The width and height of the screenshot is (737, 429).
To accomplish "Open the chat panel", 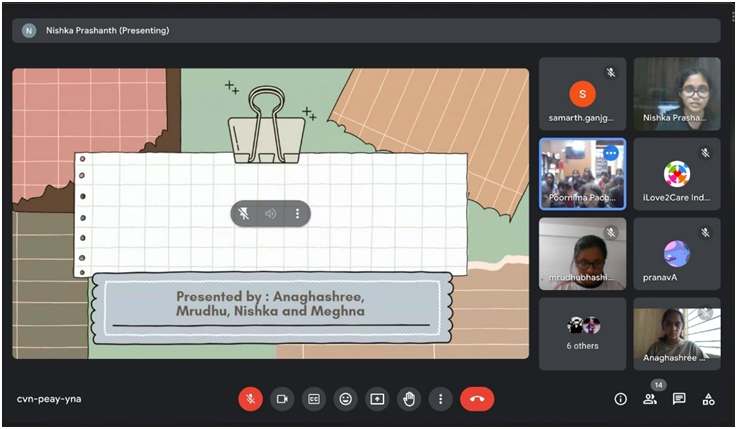I will point(679,399).
